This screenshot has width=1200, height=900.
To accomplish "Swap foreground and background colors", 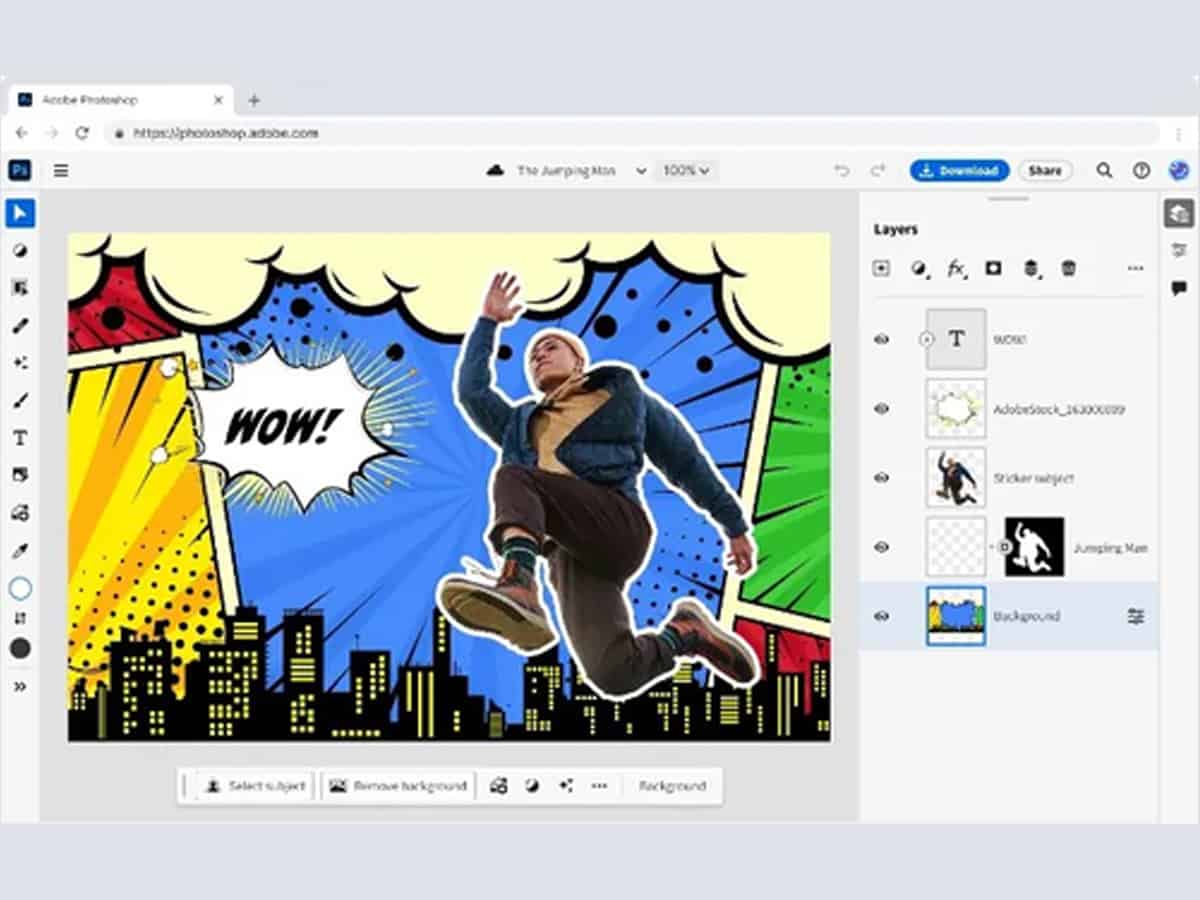I will click(20, 619).
